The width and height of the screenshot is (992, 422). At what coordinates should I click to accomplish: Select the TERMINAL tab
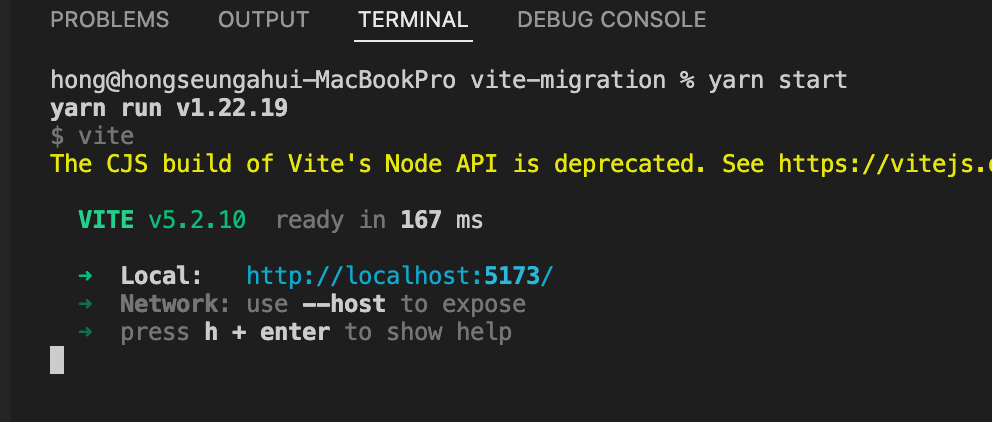413,20
